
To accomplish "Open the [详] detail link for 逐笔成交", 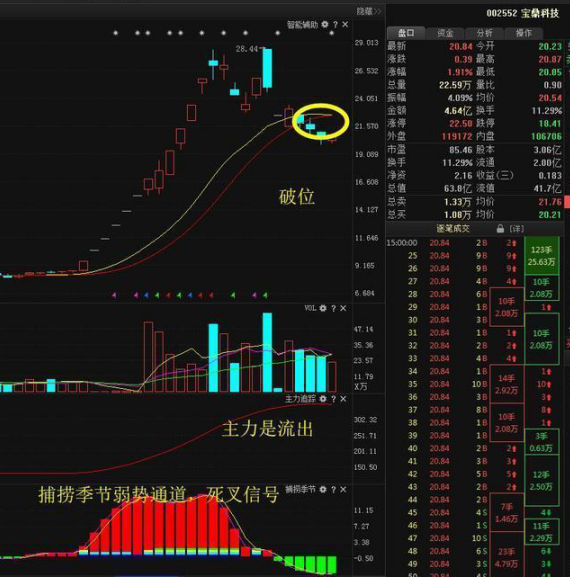I will pyautogui.click(x=517, y=229).
